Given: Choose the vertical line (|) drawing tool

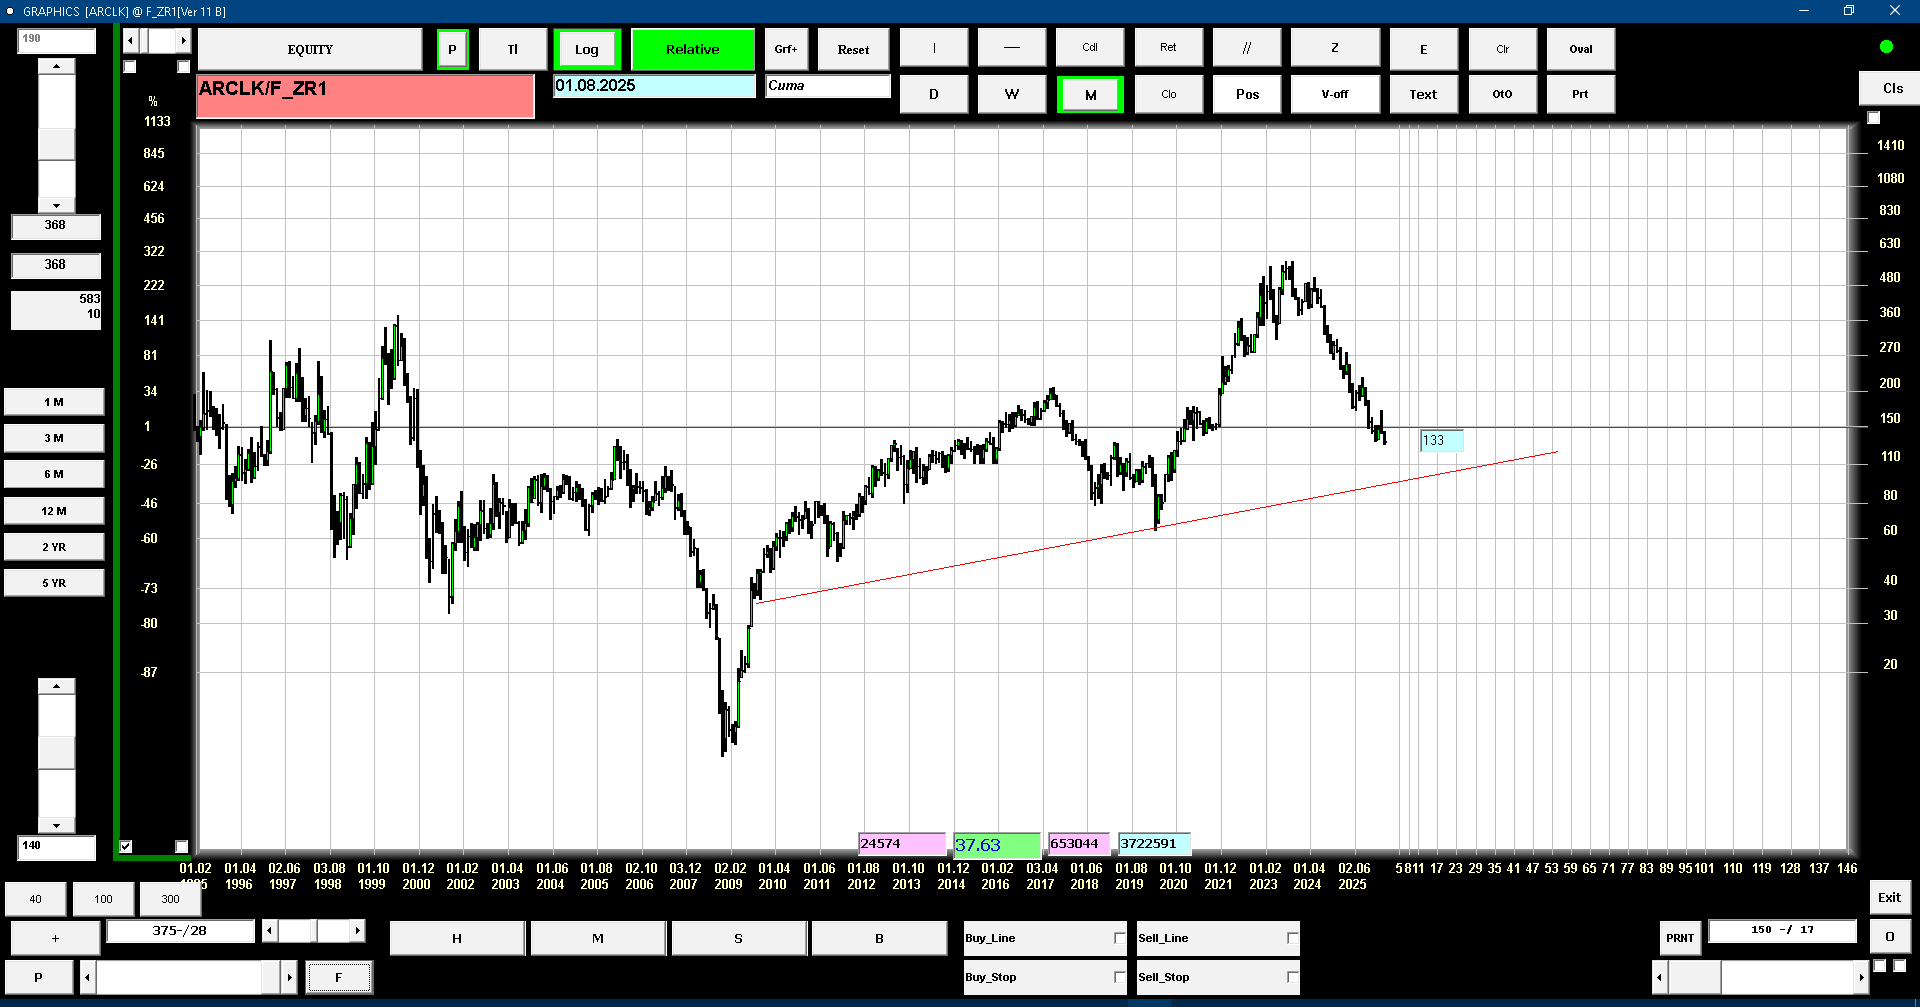Looking at the screenshot, I should (934, 48).
